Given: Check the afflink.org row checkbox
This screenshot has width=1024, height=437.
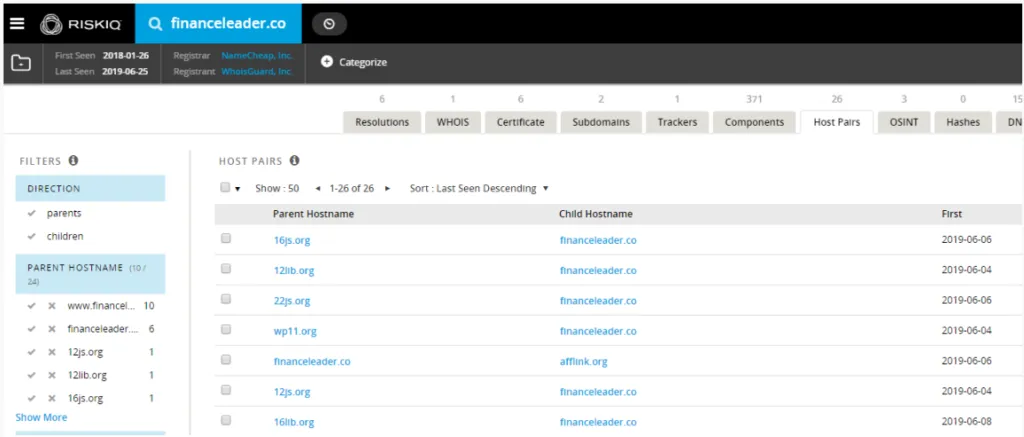Looking at the screenshot, I should tap(226, 360).
